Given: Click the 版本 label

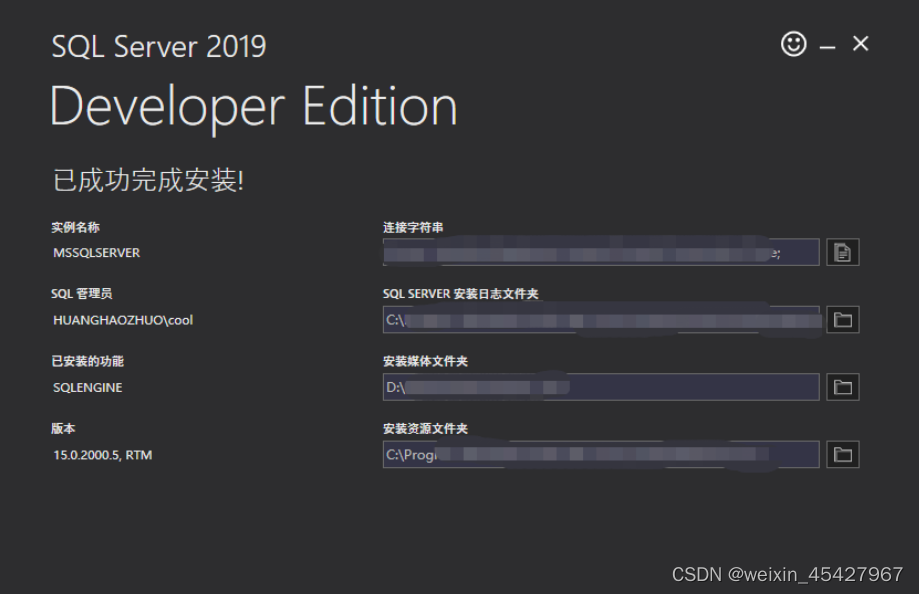Looking at the screenshot, I should (63, 429).
